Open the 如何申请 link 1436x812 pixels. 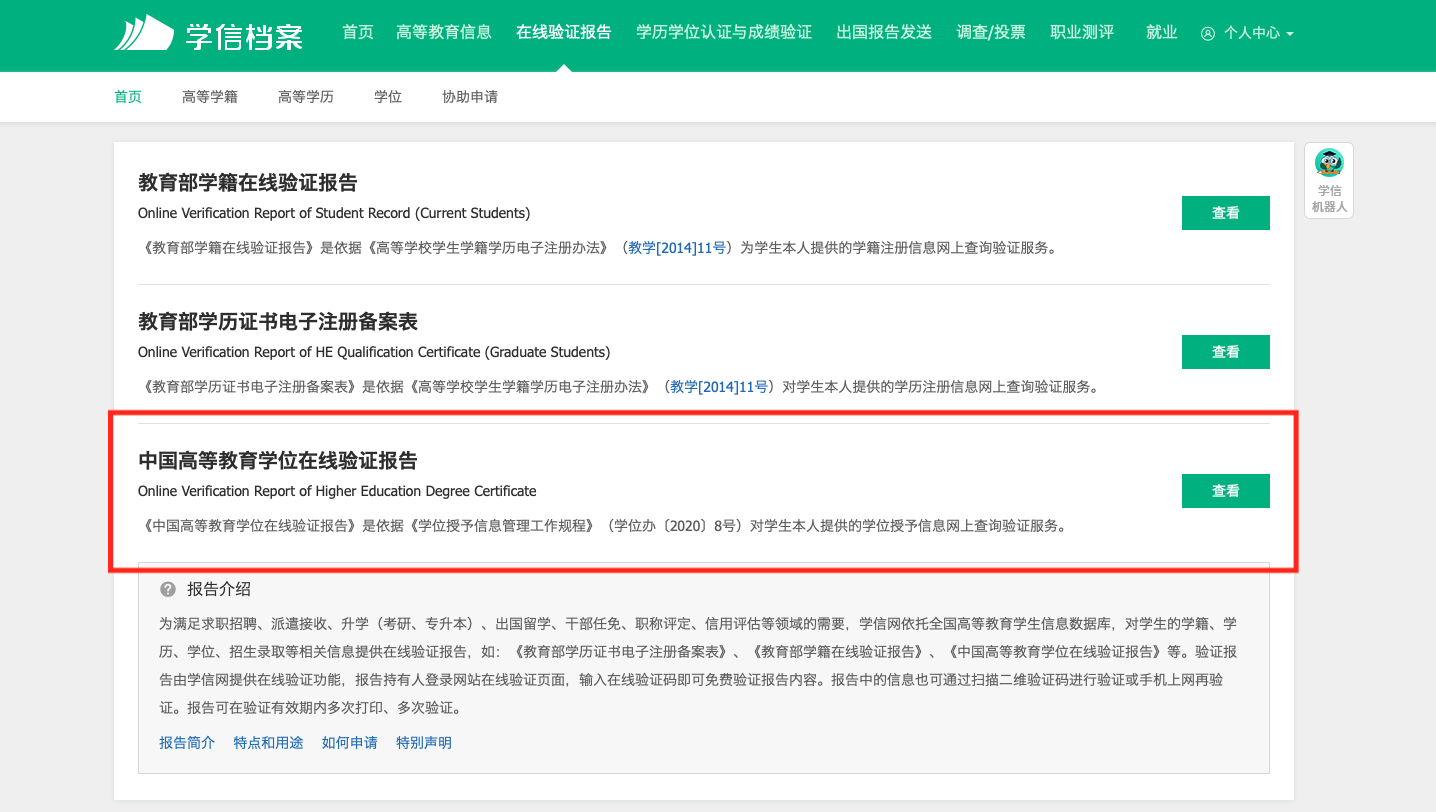click(x=350, y=743)
